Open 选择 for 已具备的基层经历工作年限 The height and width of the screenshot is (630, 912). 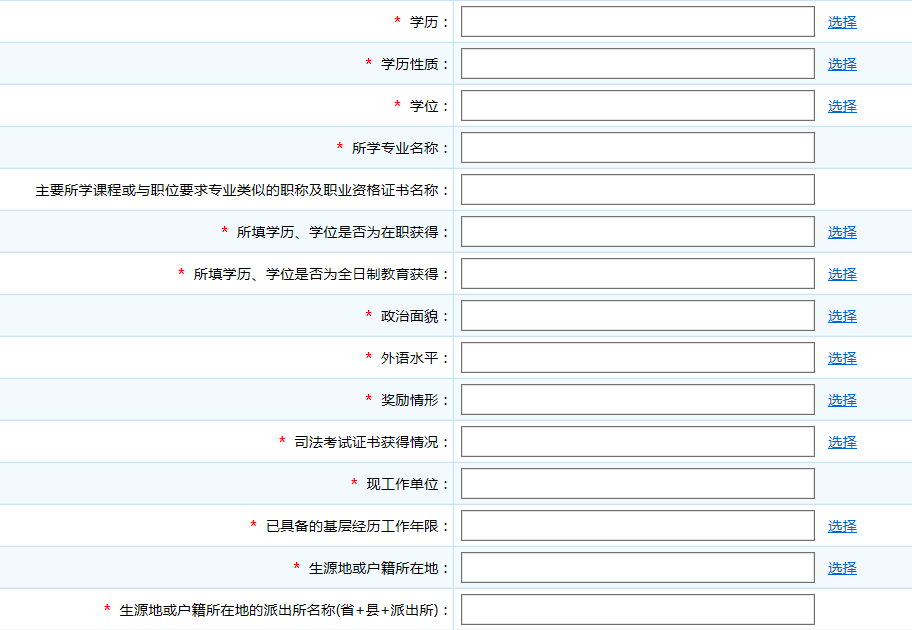pyautogui.click(x=843, y=525)
